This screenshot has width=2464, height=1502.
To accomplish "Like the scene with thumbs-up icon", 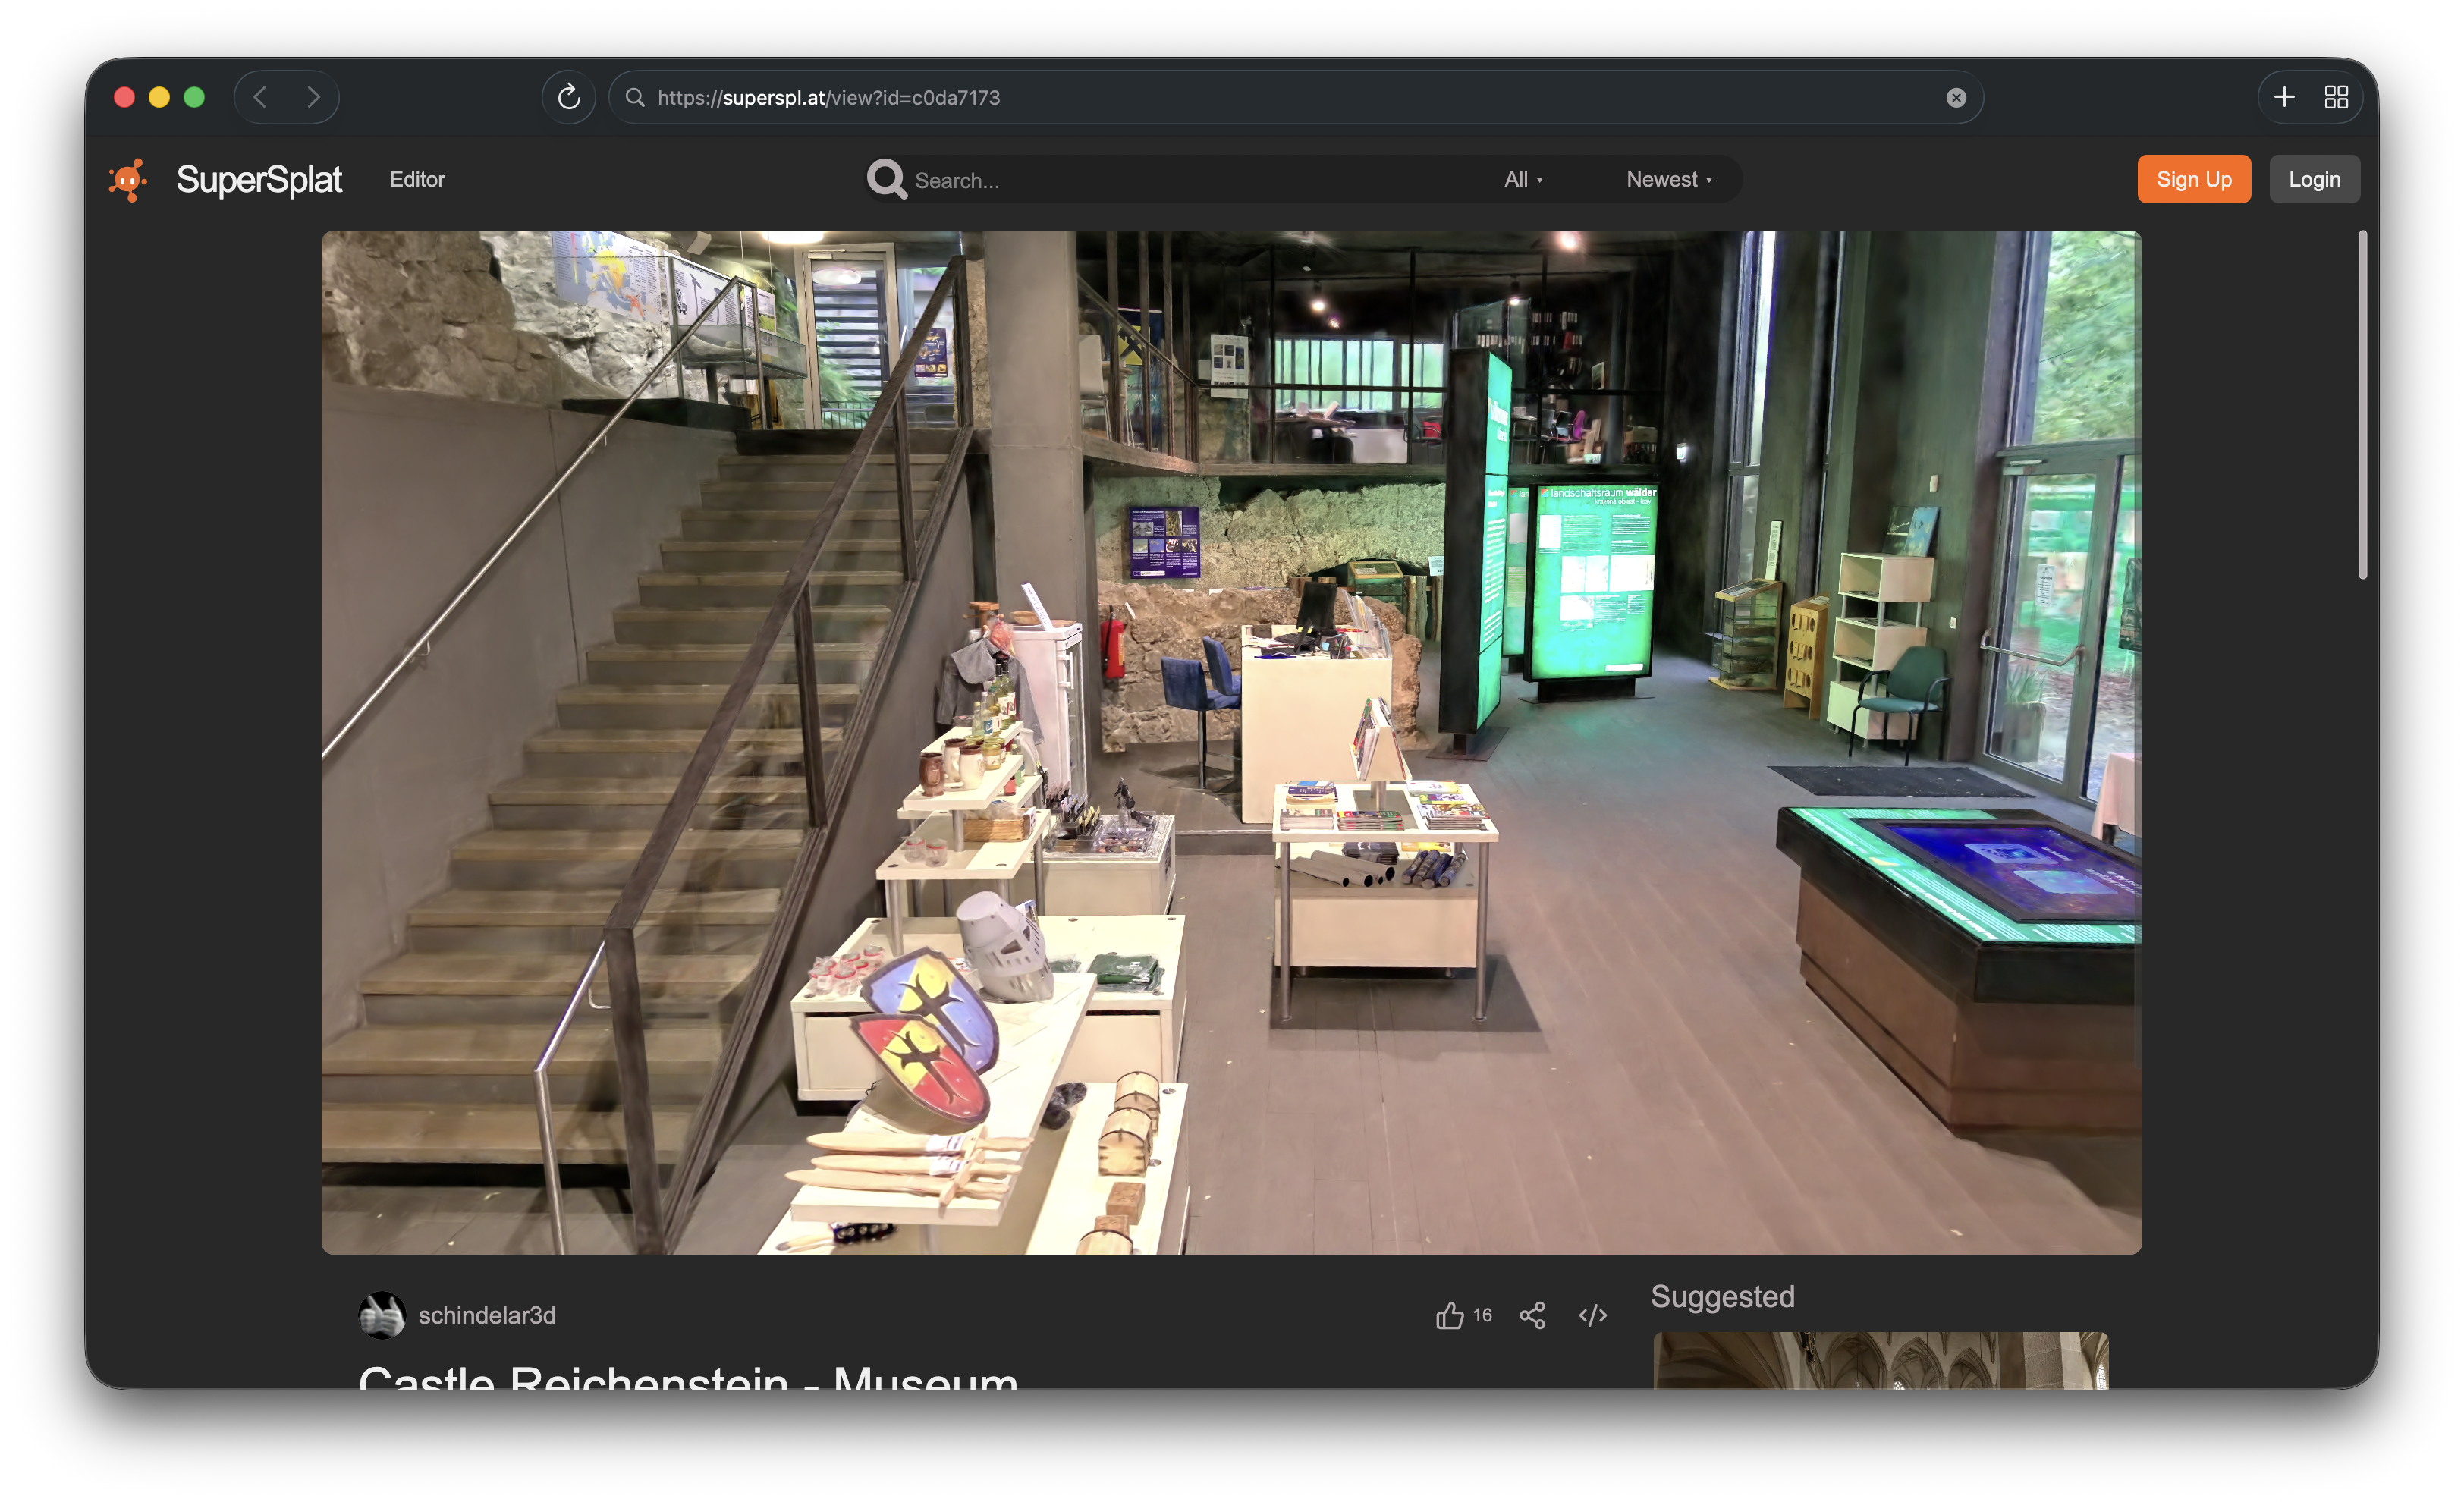I will [1449, 1315].
